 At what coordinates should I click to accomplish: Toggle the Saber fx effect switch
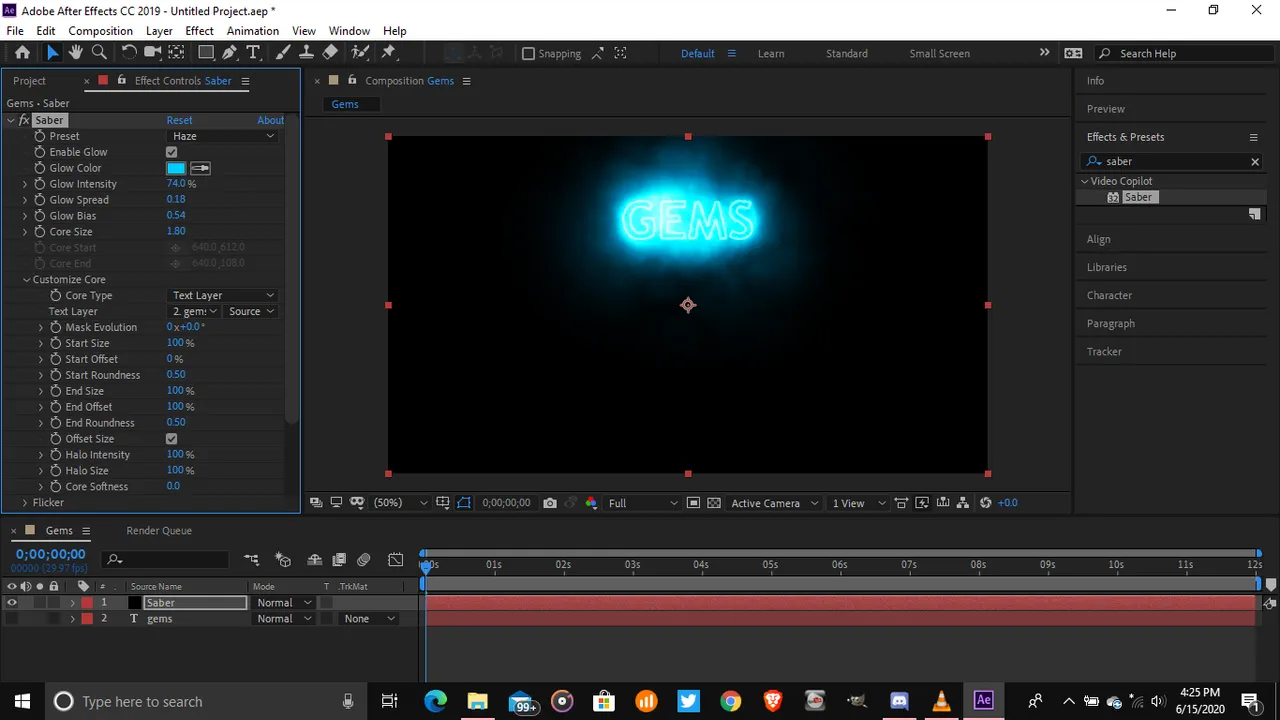tap(24, 120)
